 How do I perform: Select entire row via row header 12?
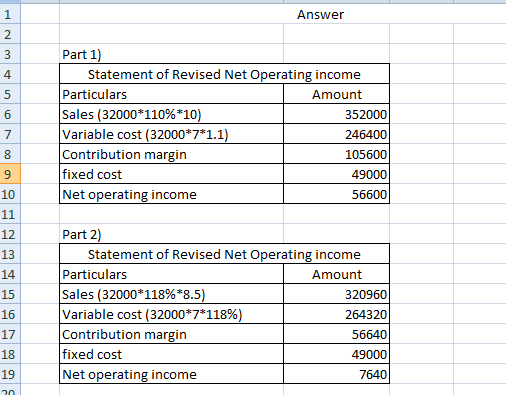[x=10, y=234]
